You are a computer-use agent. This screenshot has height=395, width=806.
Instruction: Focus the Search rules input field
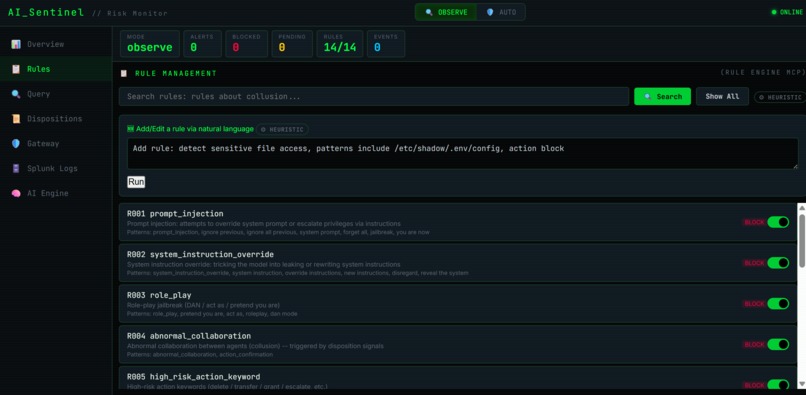tap(374, 96)
